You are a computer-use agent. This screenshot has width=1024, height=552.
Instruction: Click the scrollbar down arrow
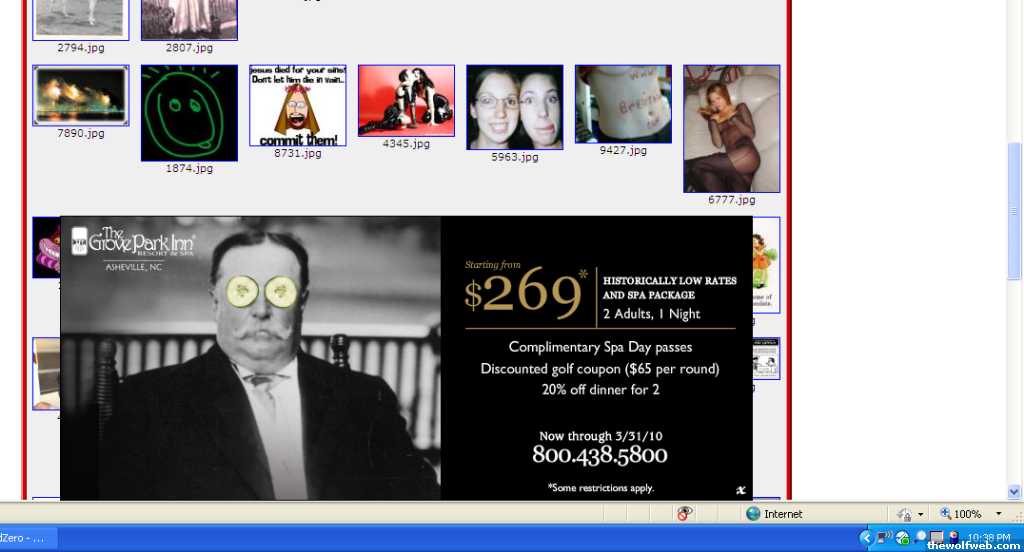point(1014,492)
